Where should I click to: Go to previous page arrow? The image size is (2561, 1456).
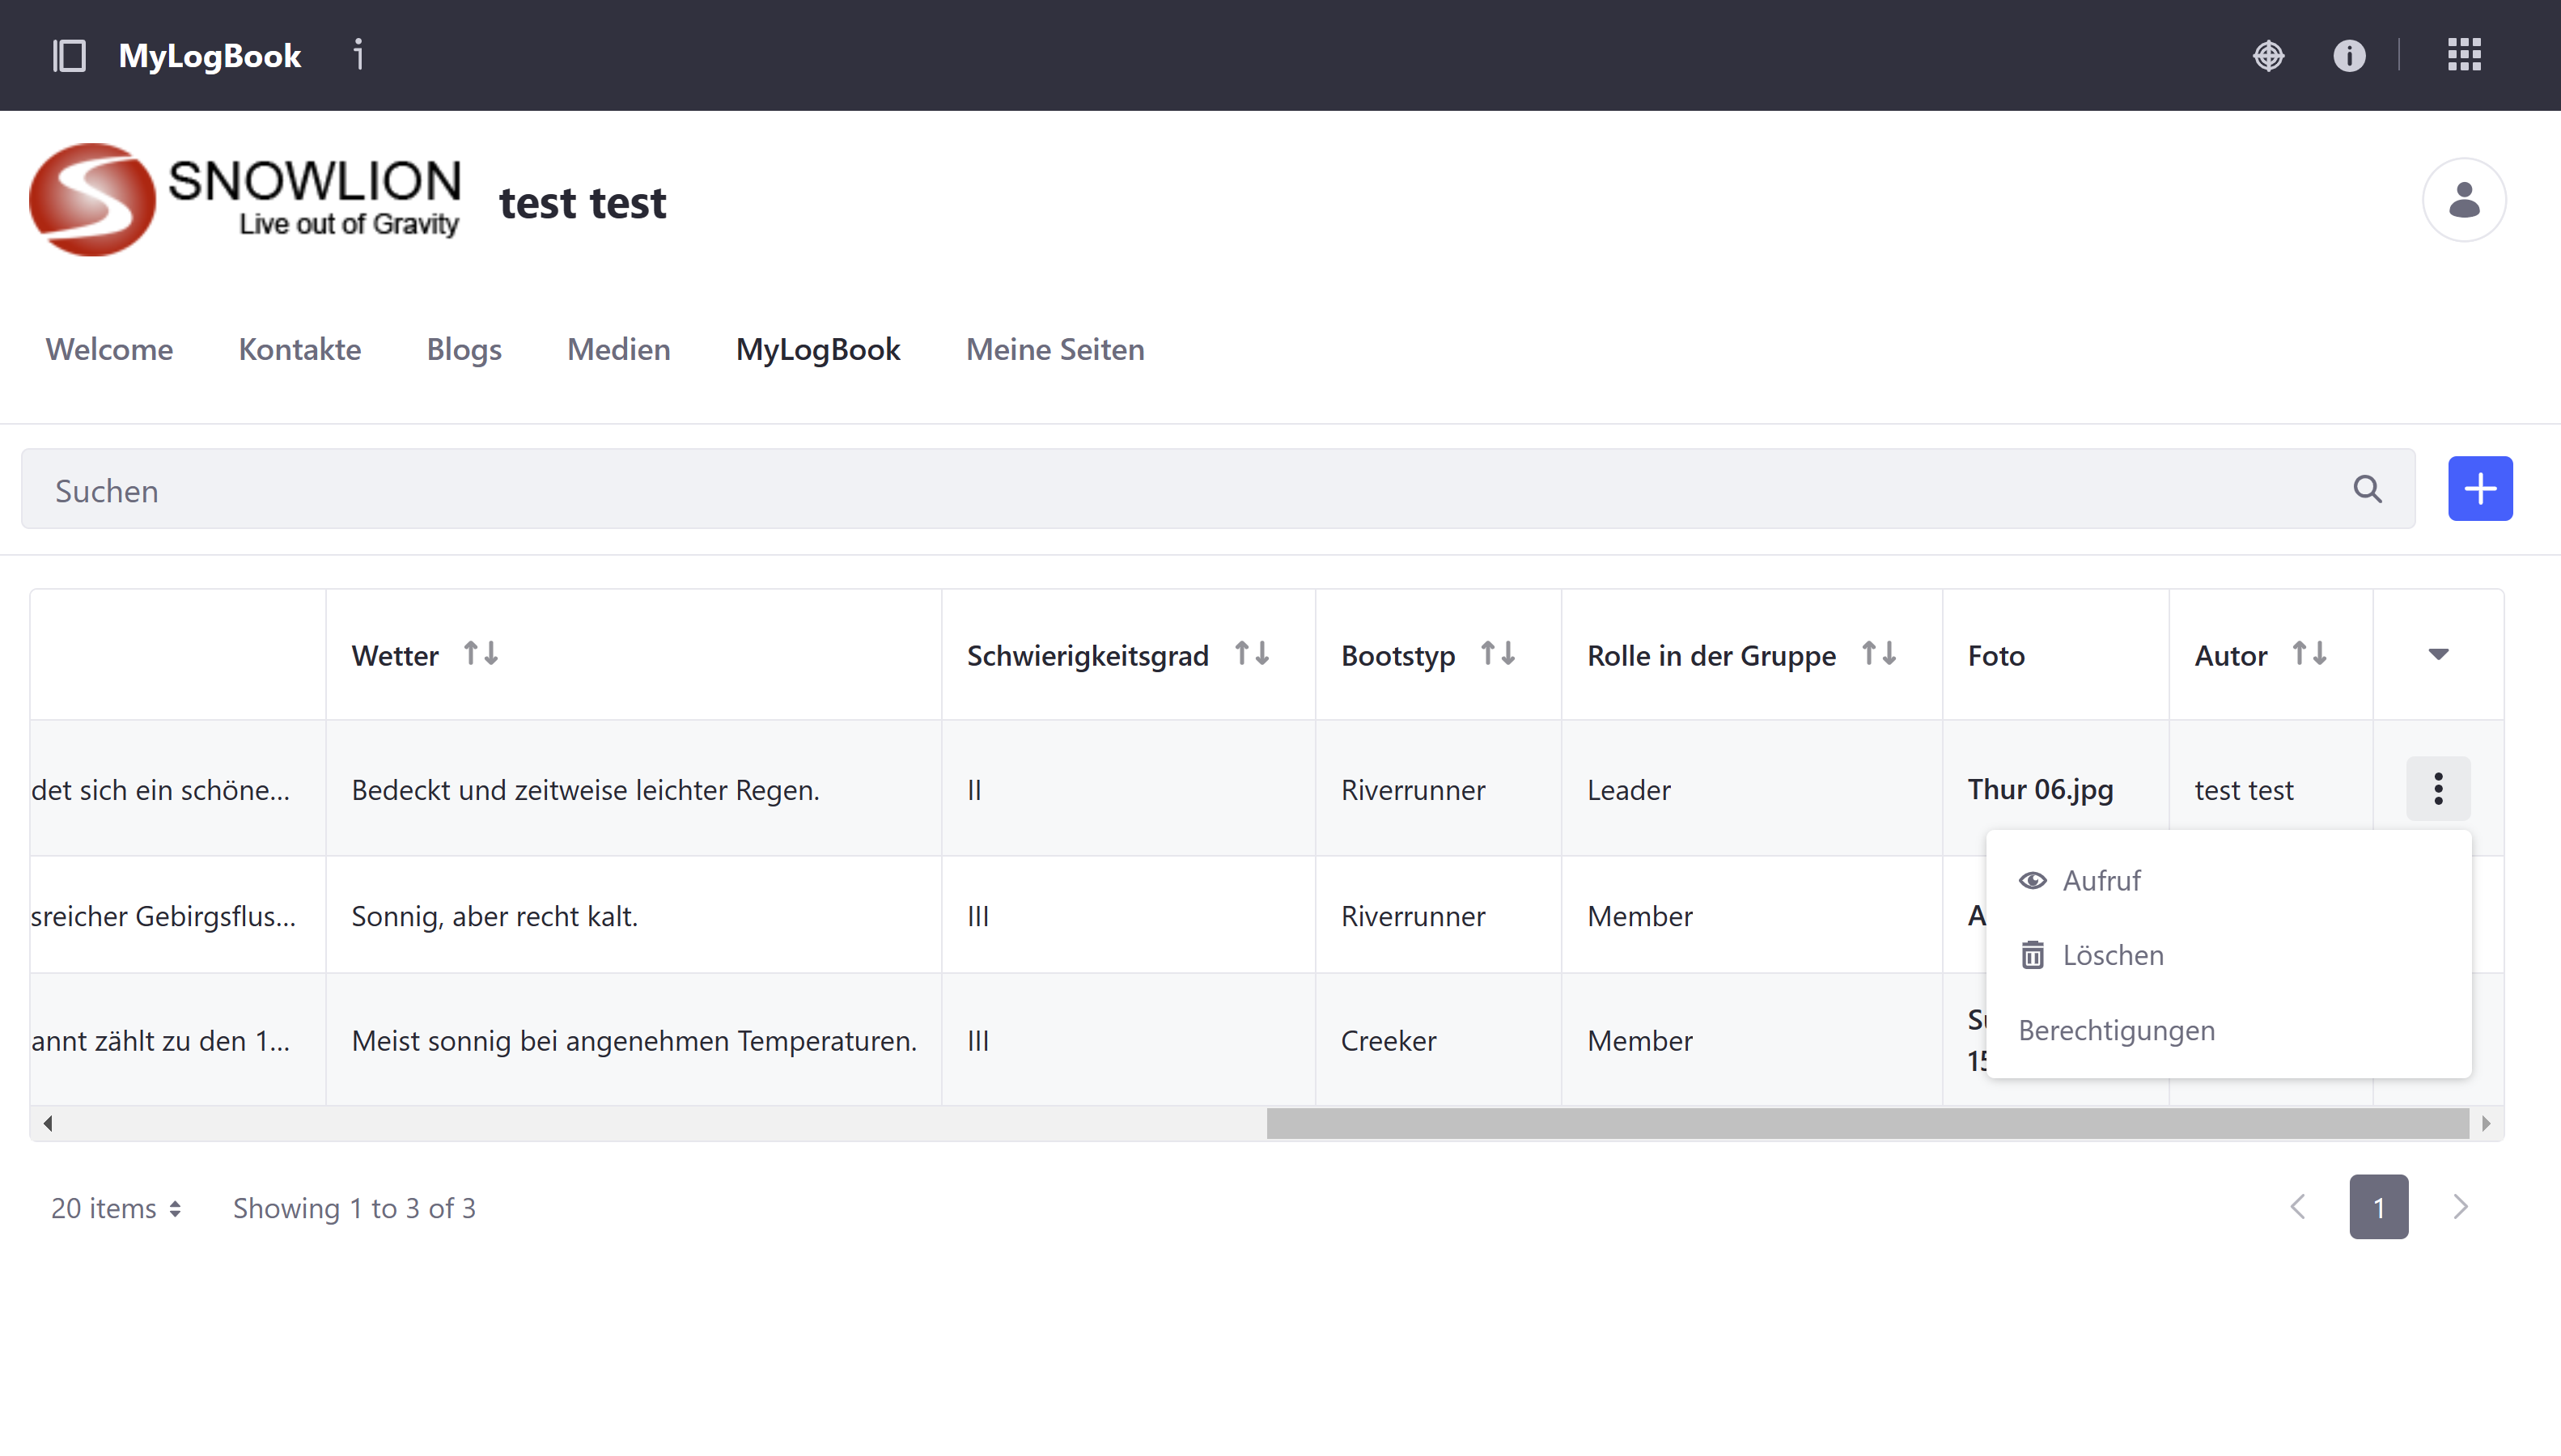tap(2298, 1207)
